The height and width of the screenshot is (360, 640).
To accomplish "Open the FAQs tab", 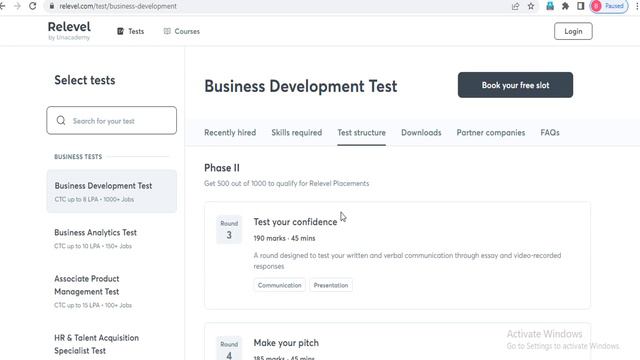I will click(x=550, y=133).
